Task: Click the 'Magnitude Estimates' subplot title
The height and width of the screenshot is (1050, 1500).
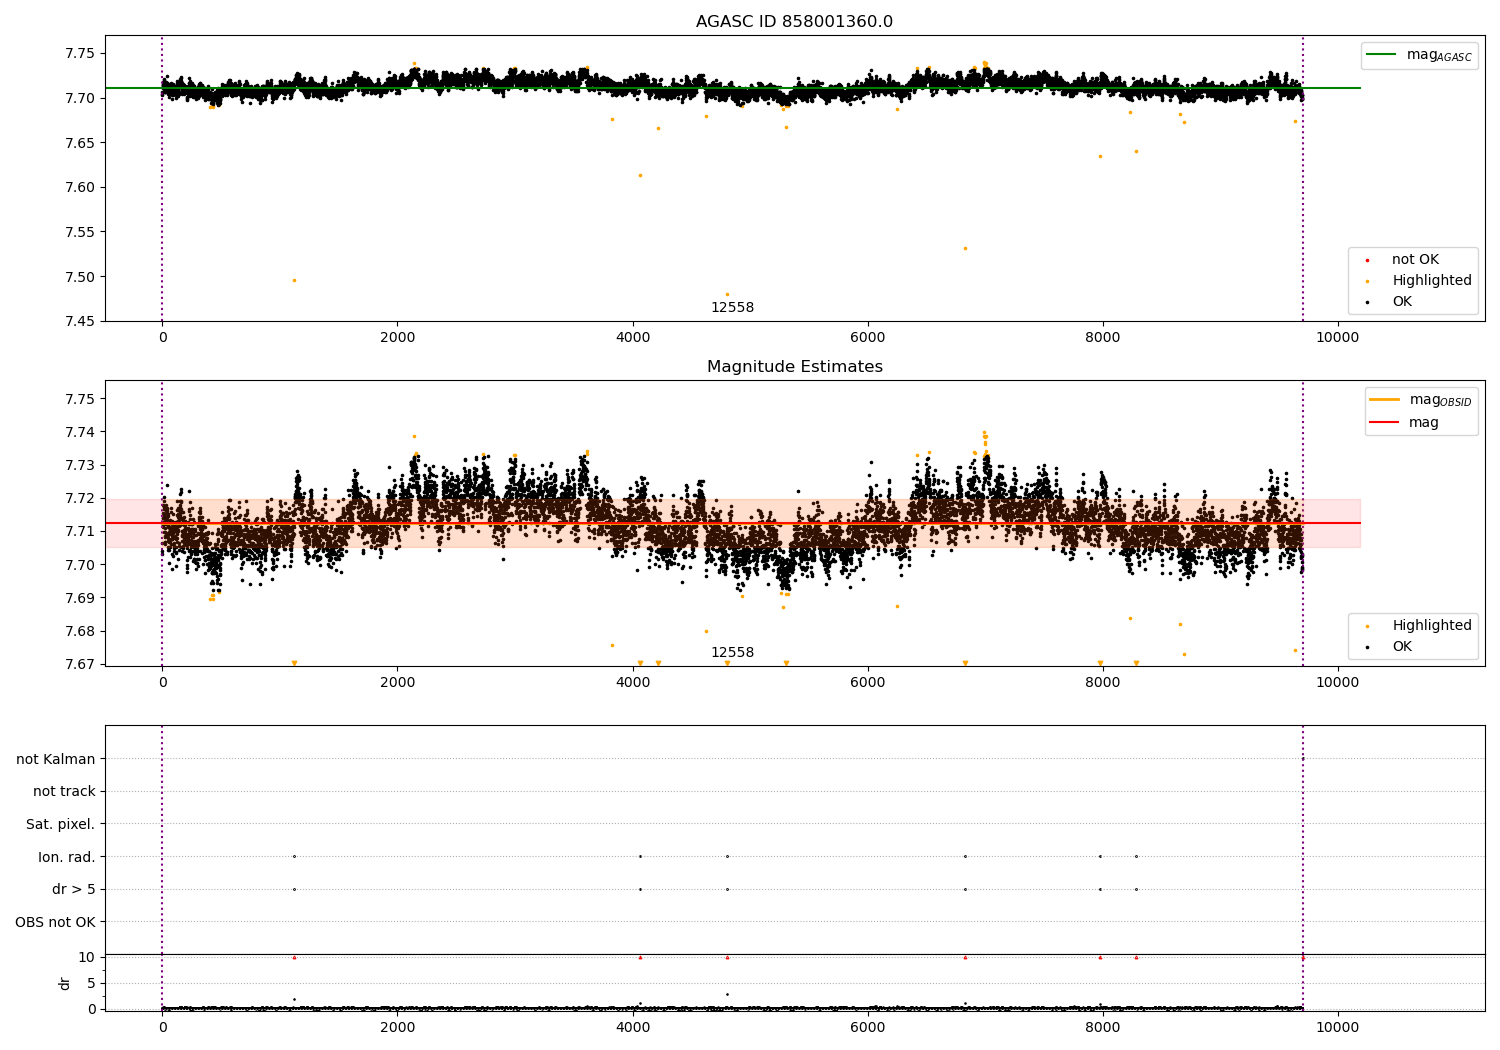Action: pyautogui.click(x=794, y=367)
